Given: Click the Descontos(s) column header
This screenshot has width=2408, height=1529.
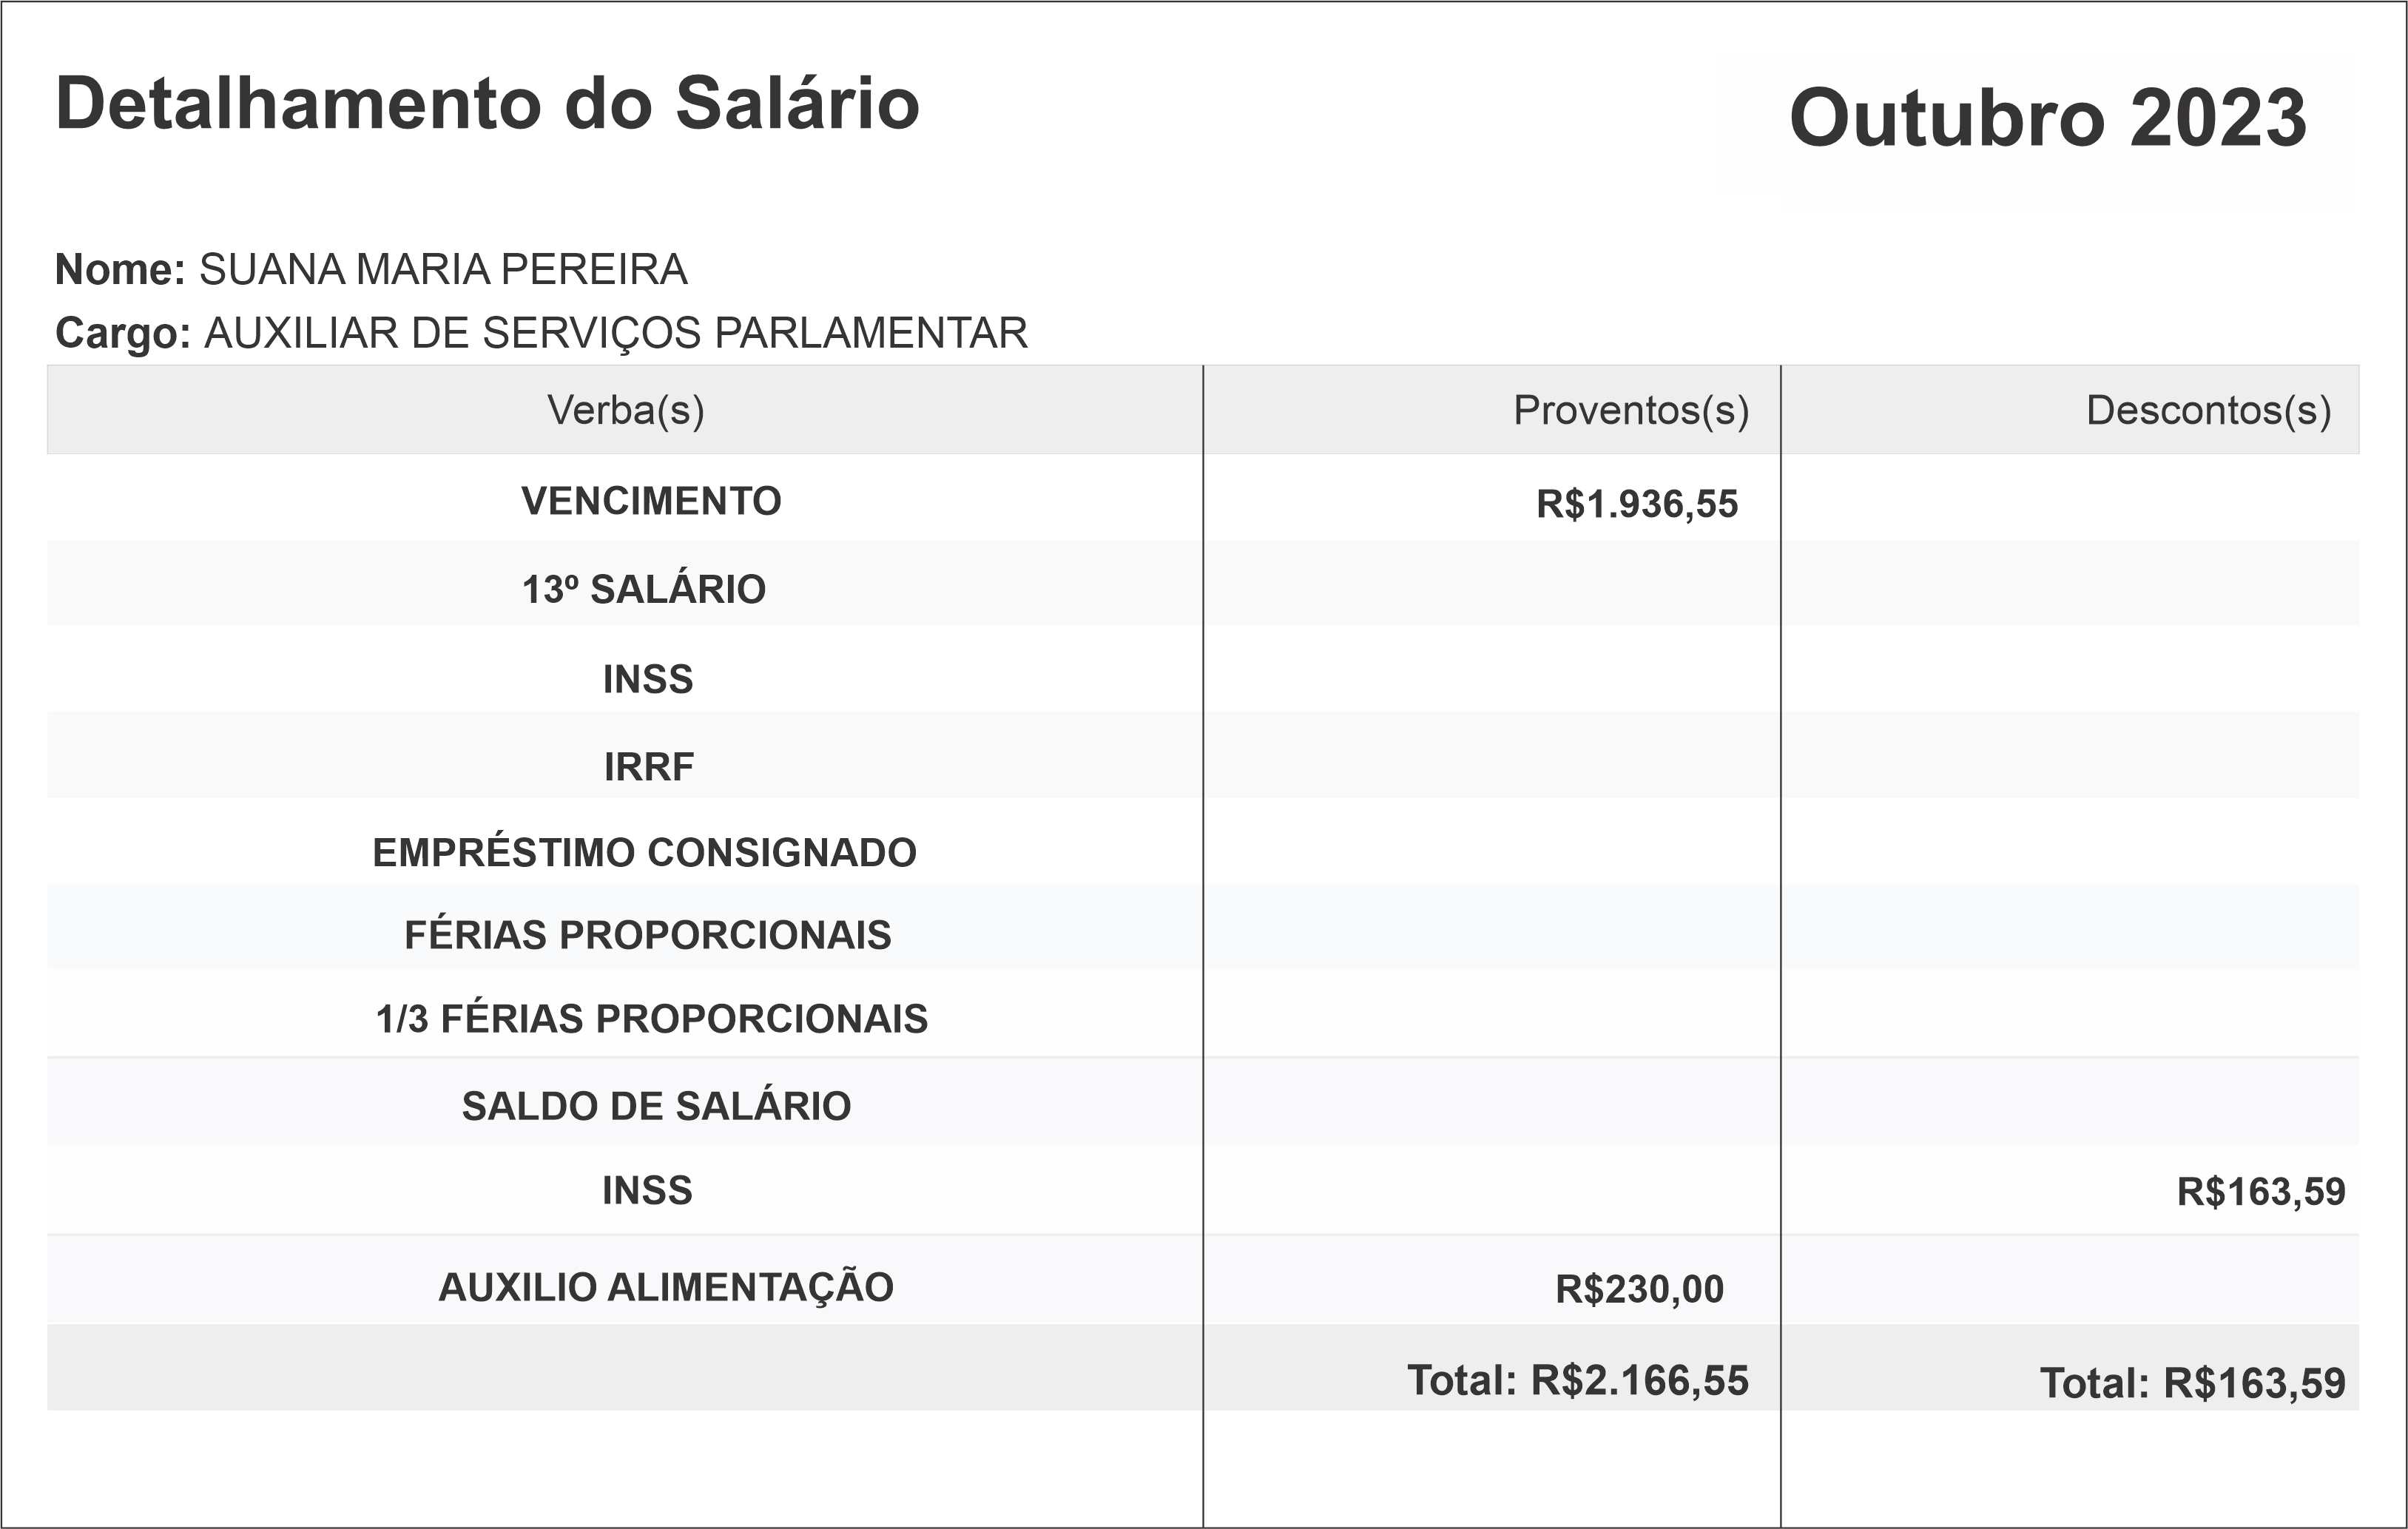Looking at the screenshot, I should [2208, 411].
